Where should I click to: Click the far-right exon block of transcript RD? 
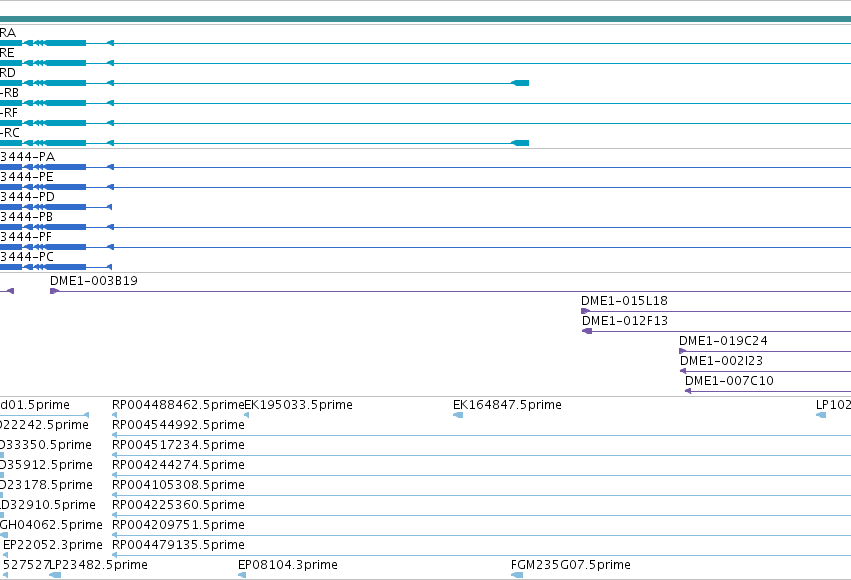coord(520,83)
